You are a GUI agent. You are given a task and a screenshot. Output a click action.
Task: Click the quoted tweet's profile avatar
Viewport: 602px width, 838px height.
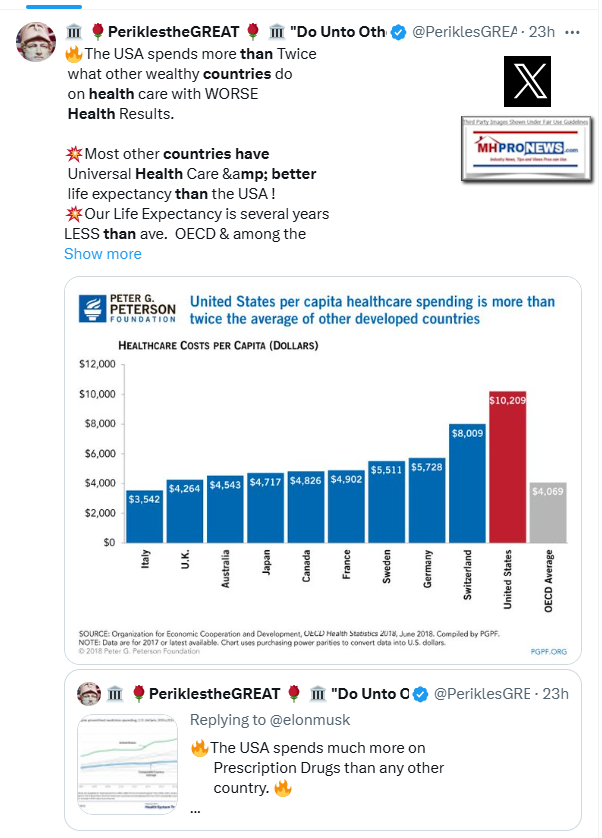(x=92, y=692)
